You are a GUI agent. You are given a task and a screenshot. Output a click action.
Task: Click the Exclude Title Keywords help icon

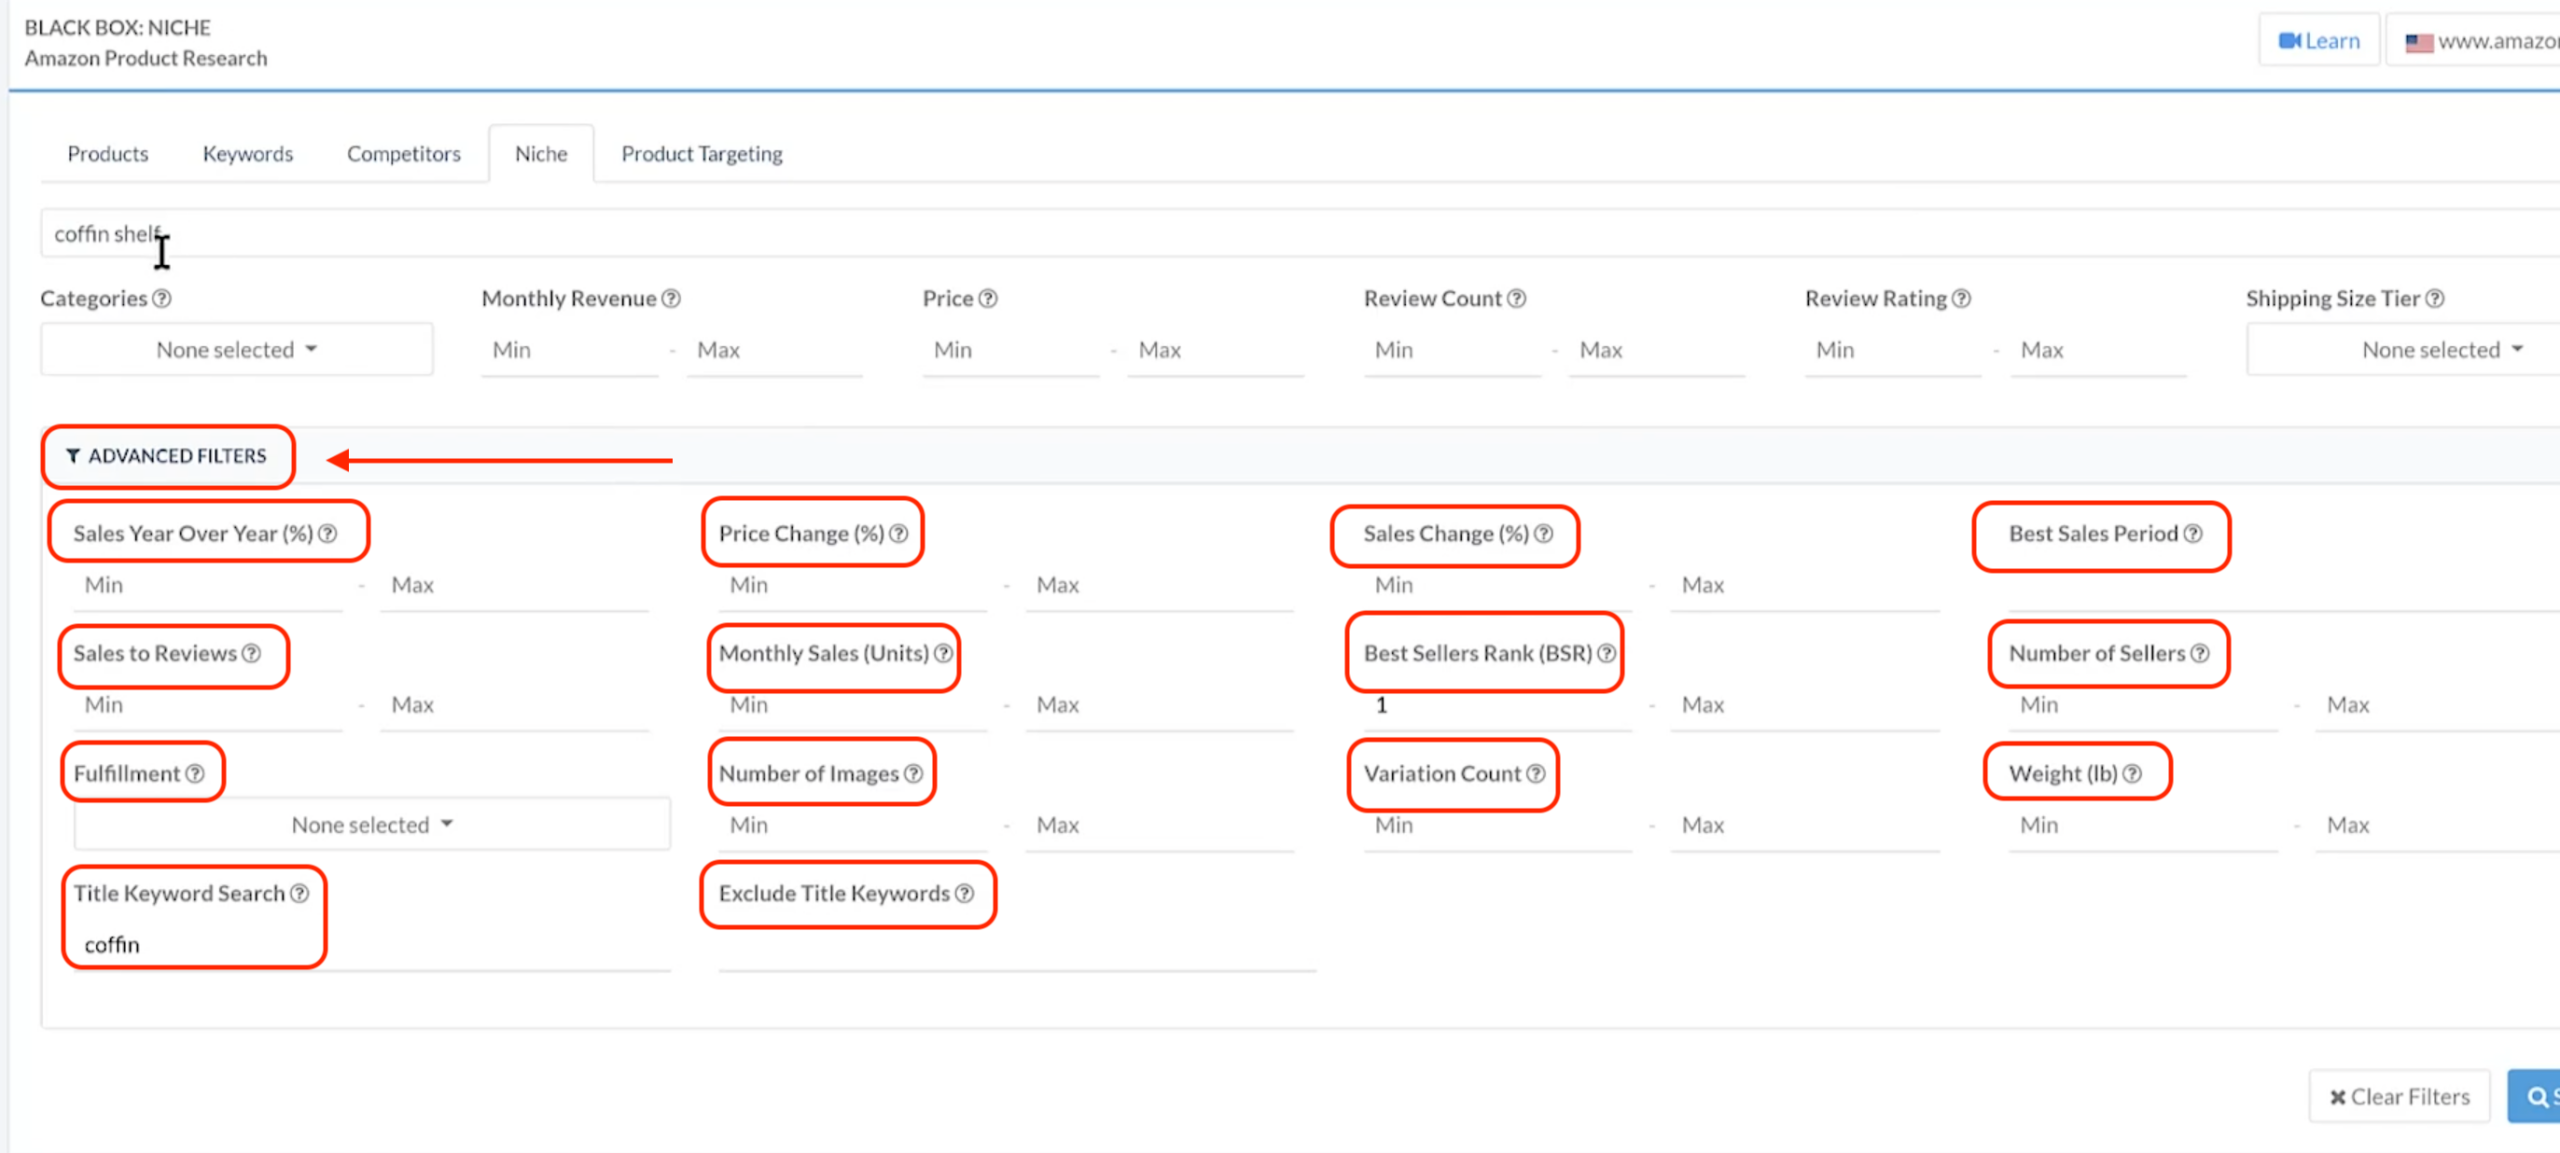click(964, 894)
